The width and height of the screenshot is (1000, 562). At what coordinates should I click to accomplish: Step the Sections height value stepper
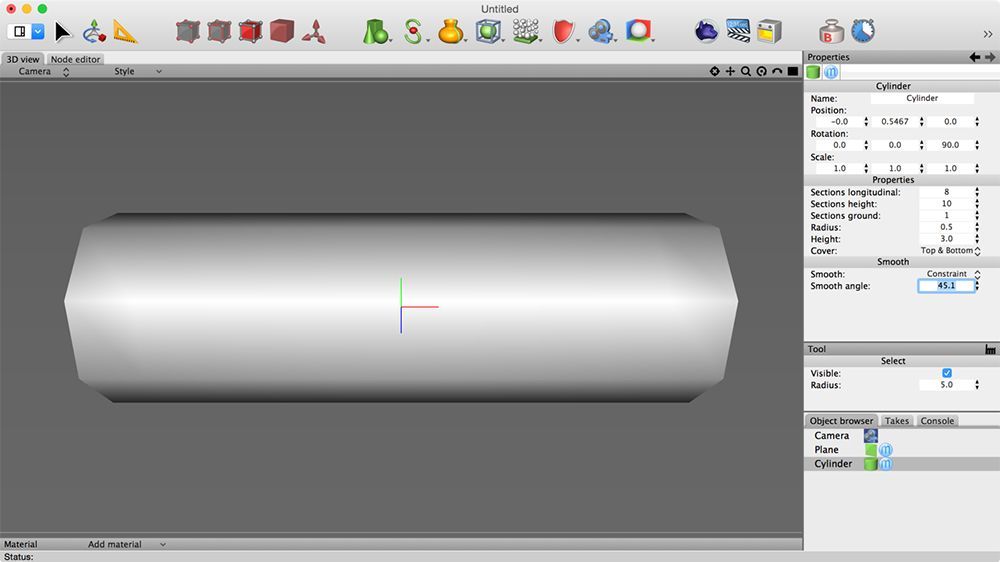[x=977, y=203]
